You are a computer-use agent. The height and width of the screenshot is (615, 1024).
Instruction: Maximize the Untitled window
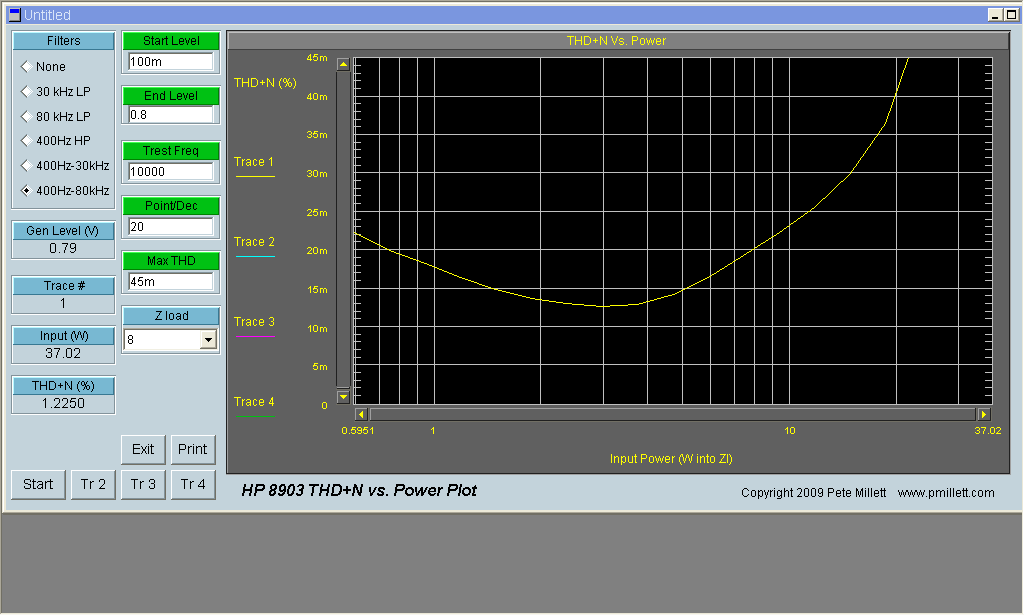tap(1011, 15)
